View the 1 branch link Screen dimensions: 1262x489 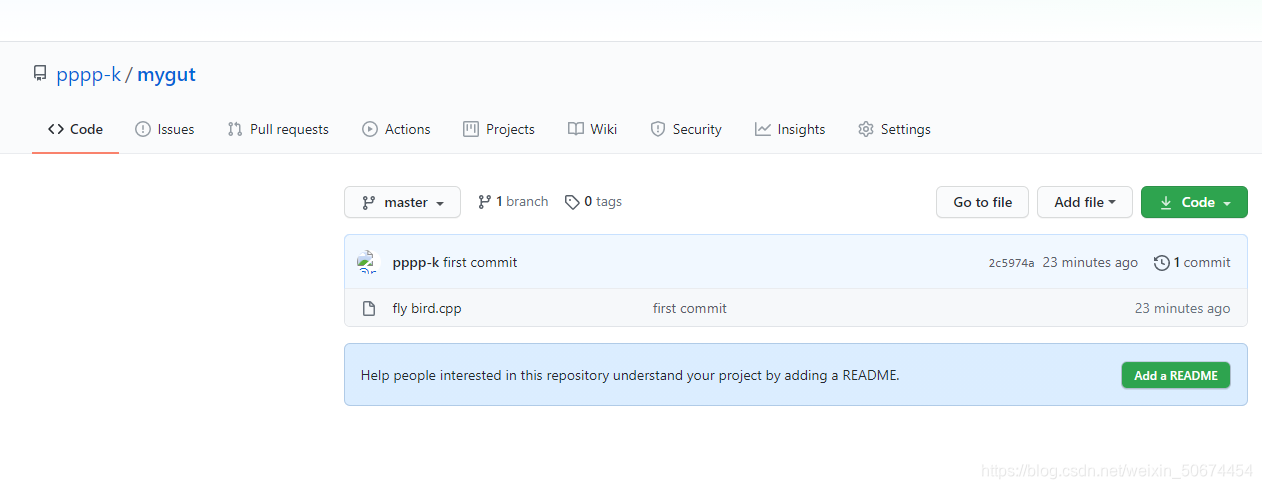coord(513,201)
